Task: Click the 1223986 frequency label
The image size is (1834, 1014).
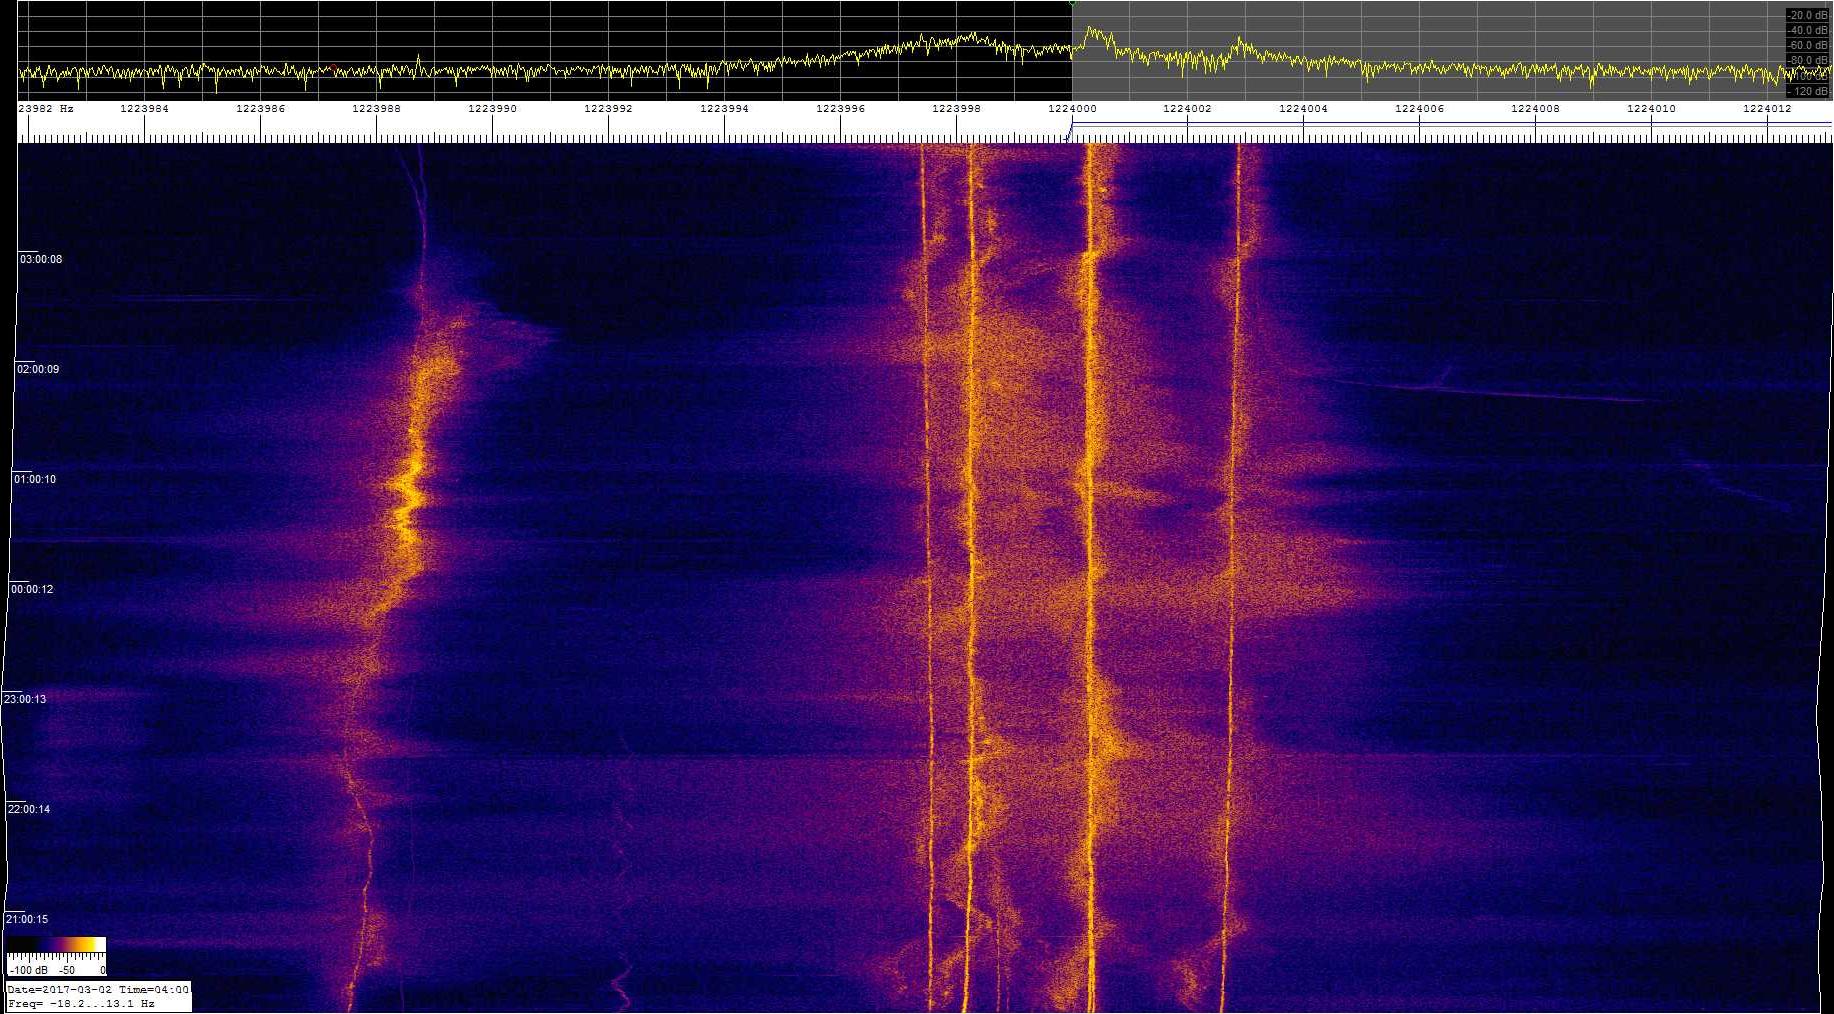Action: point(260,108)
